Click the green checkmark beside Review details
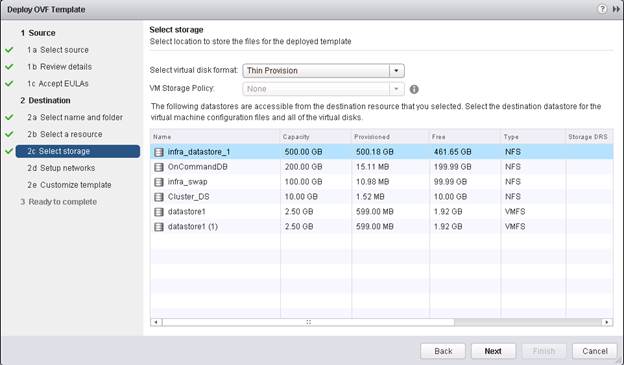The image size is (624, 365). [x=9, y=66]
